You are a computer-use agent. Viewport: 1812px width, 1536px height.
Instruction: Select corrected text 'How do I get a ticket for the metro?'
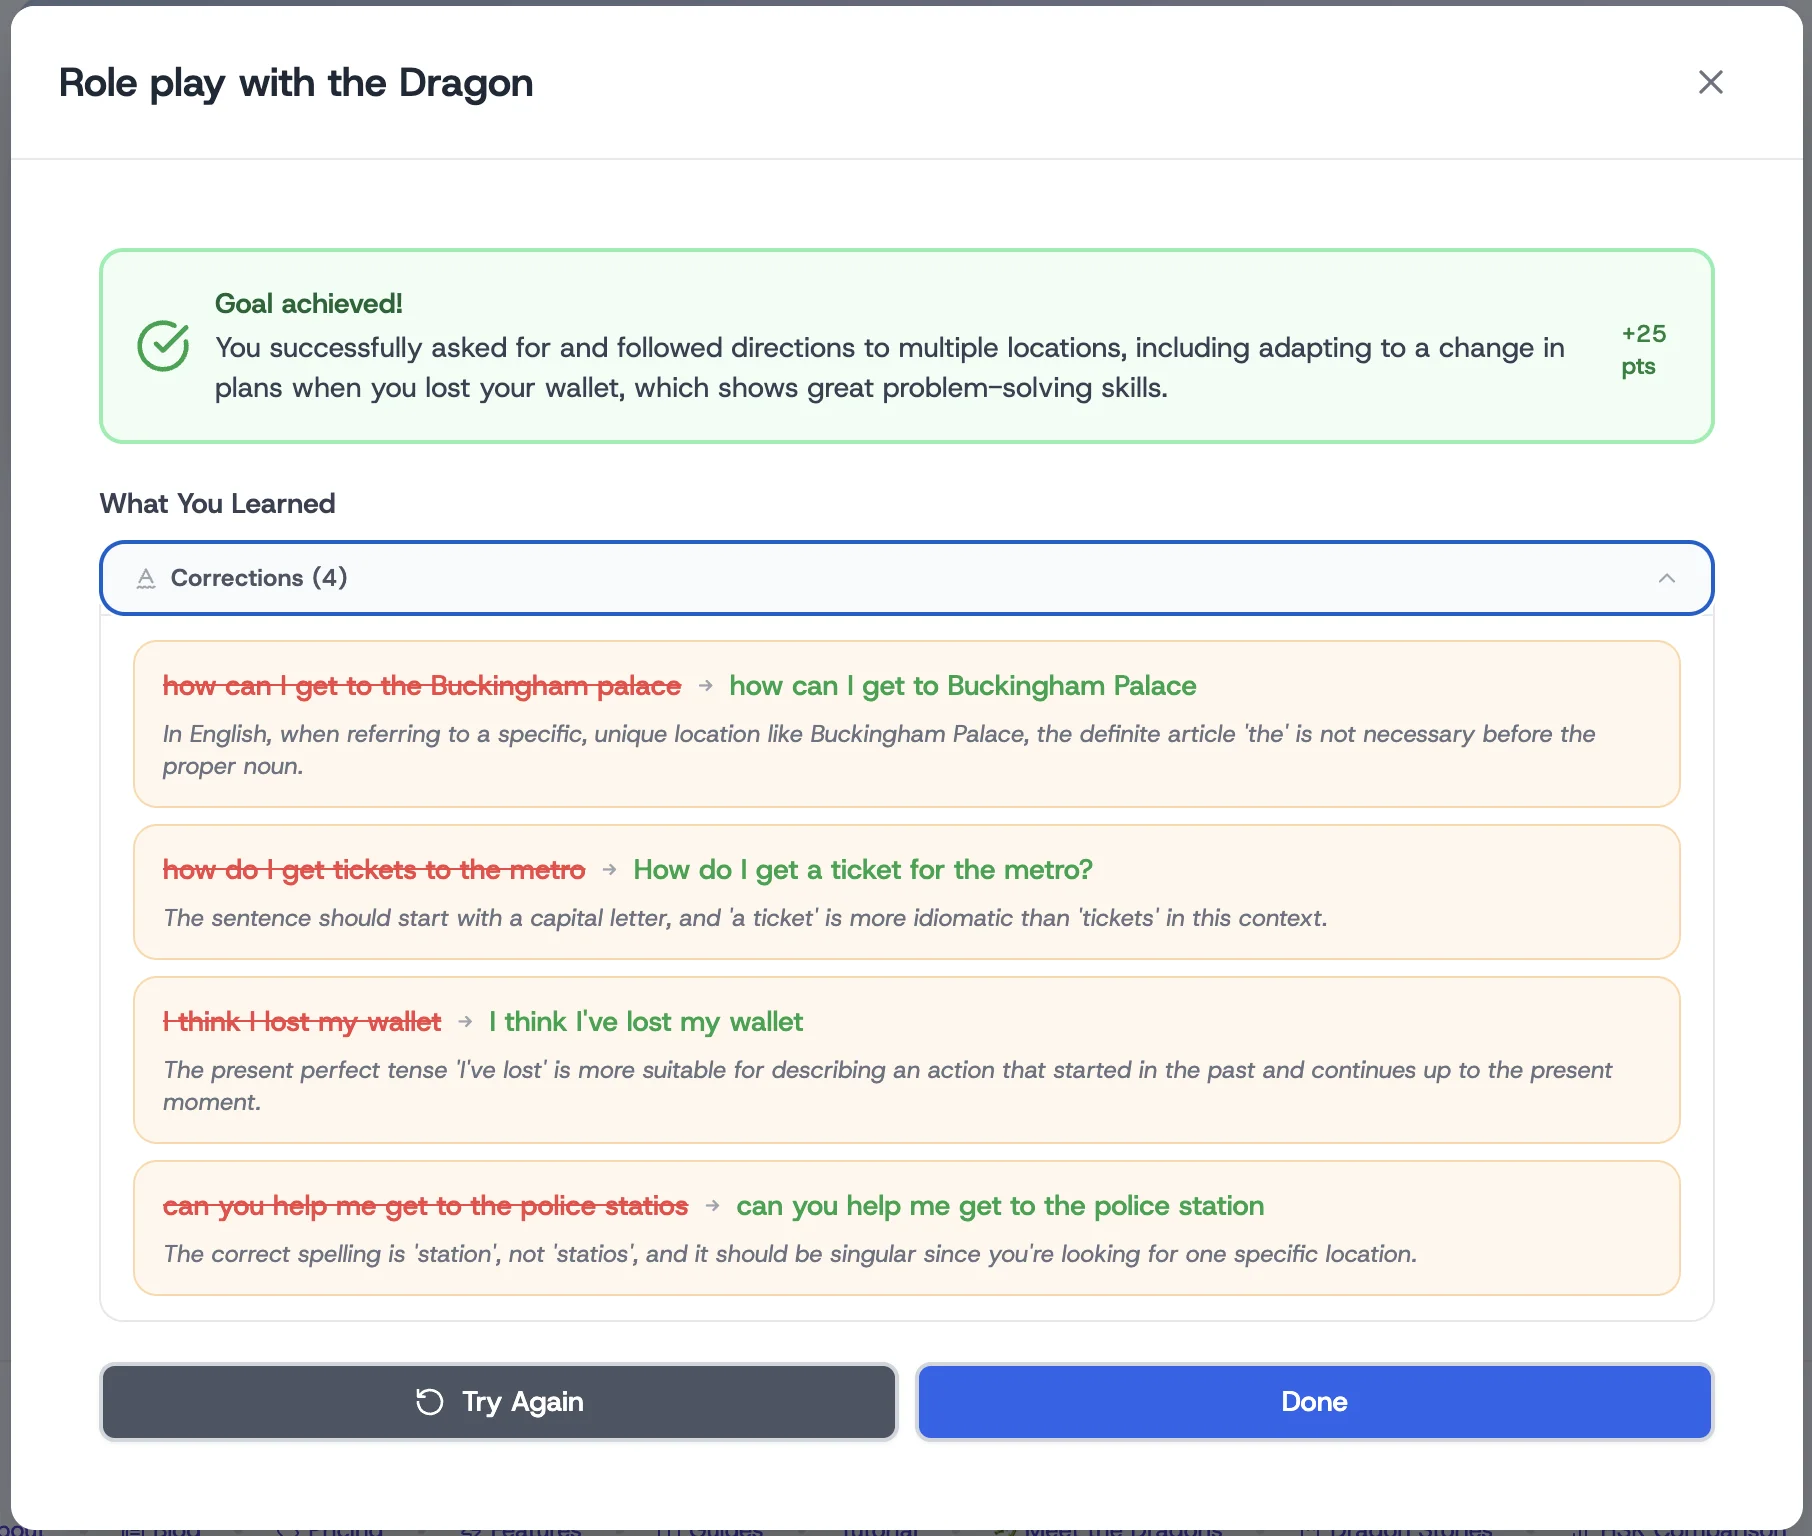(862, 870)
